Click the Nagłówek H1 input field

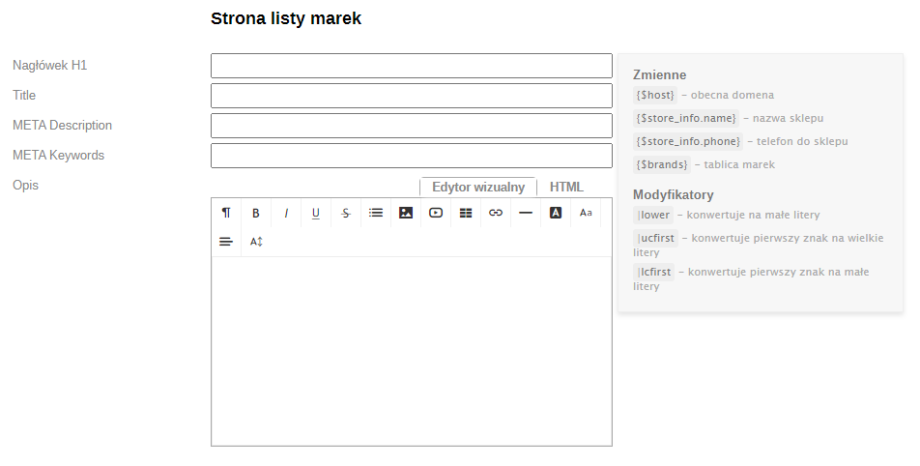click(411, 66)
